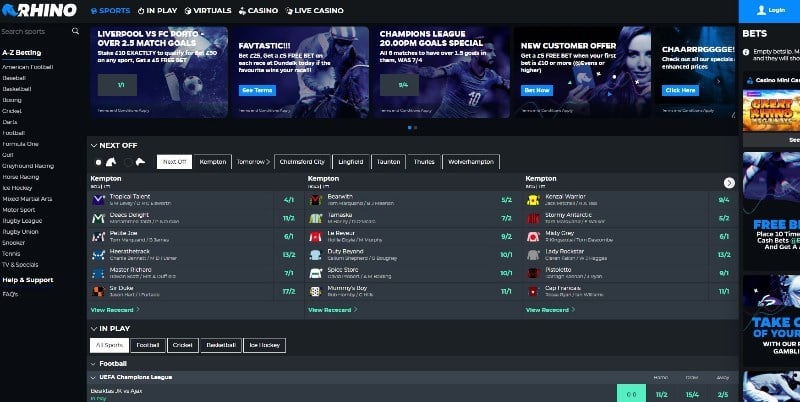Collapse the Football in-play group
This screenshot has width=800, height=402.
pyautogui.click(x=93, y=364)
